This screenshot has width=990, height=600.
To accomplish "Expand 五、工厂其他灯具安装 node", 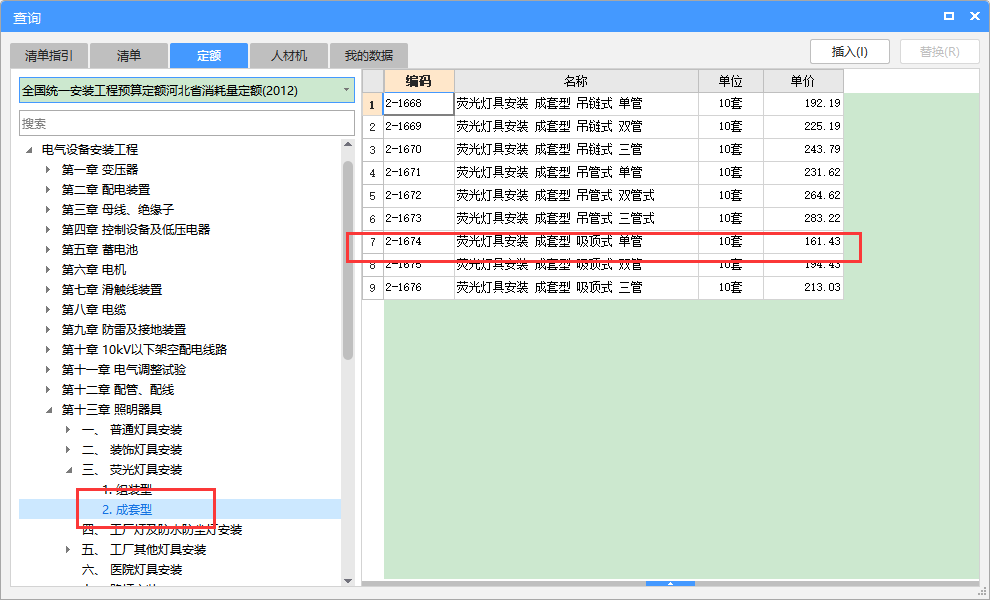I will click(x=68, y=549).
